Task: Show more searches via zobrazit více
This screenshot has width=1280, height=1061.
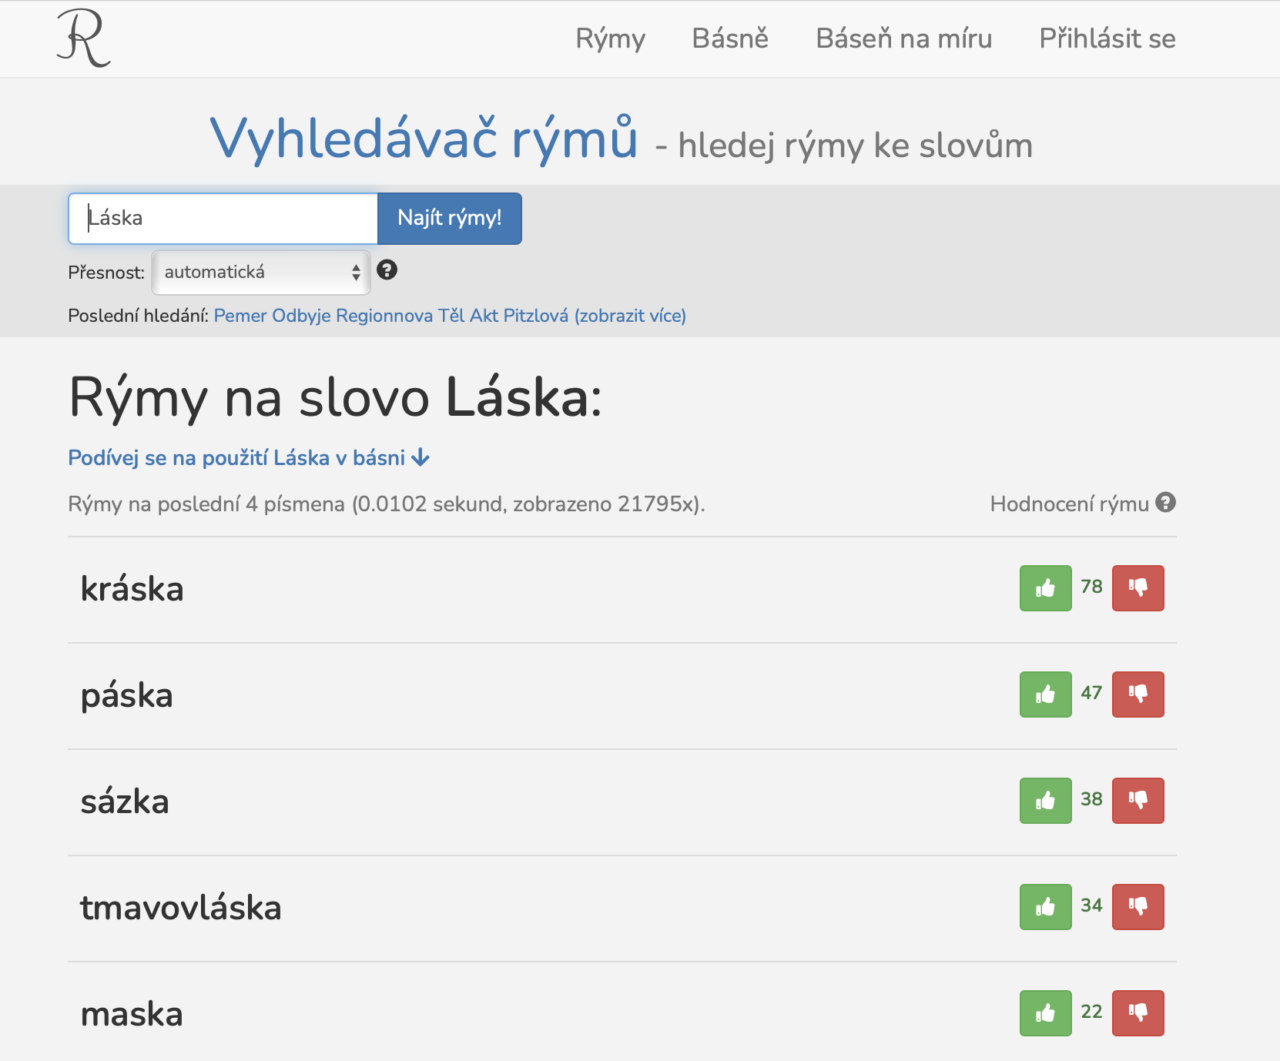Action: tap(631, 315)
